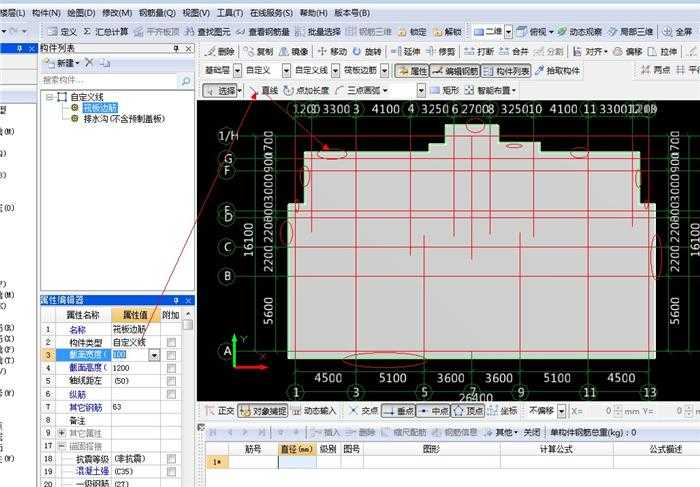
Task: Open the 二维 view mode dropdown
Action: (x=508, y=32)
